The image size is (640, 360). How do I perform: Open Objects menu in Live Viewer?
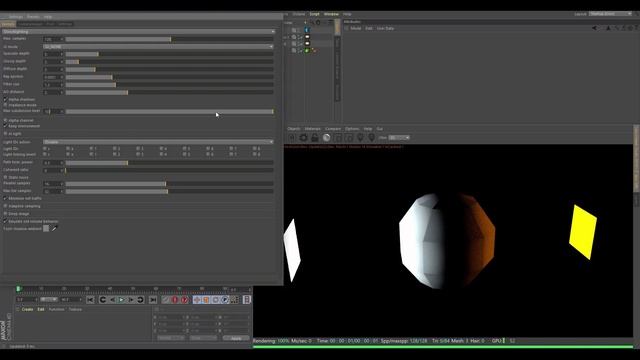[293, 129]
